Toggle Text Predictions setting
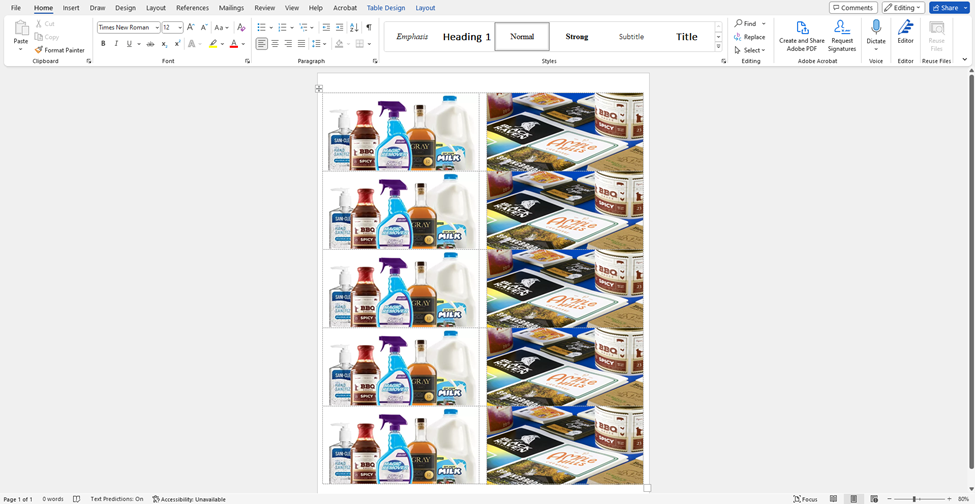The height and width of the screenshot is (504, 975). (x=117, y=499)
